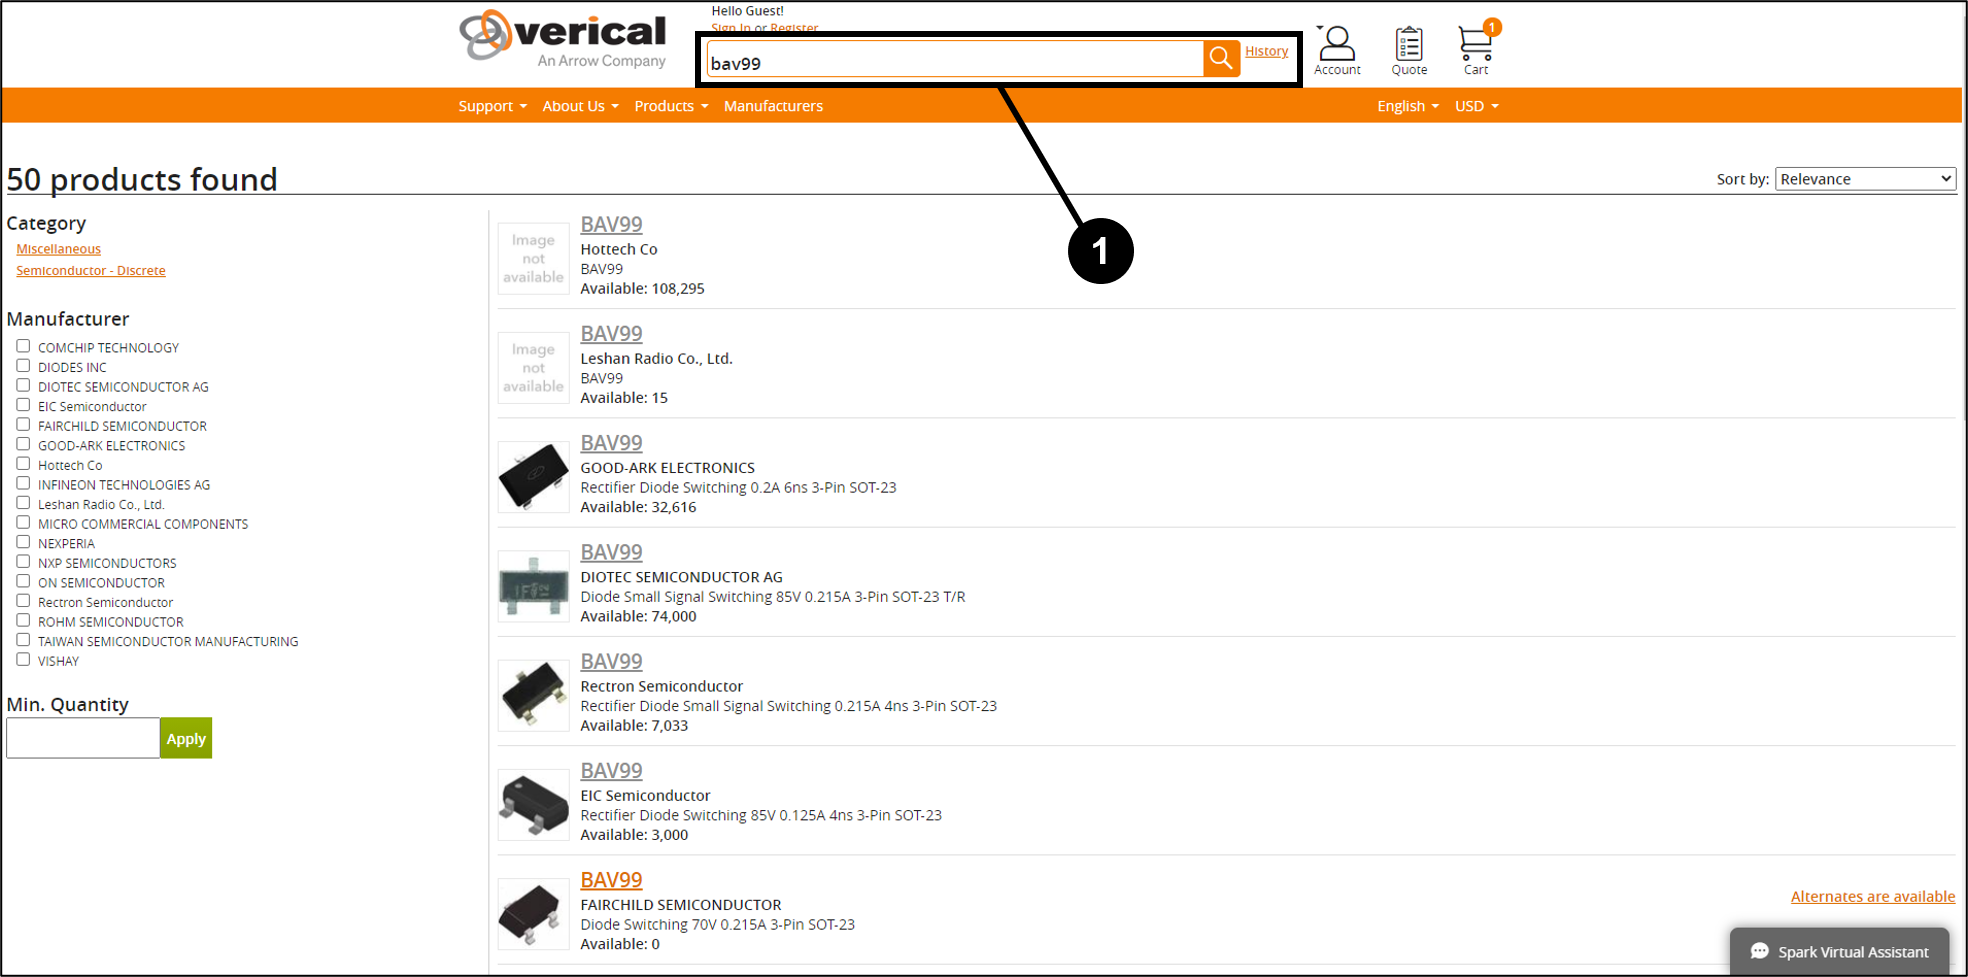Click the GOOD-ARK BAV99 product photo
1968x977 pixels.
(x=532, y=476)
